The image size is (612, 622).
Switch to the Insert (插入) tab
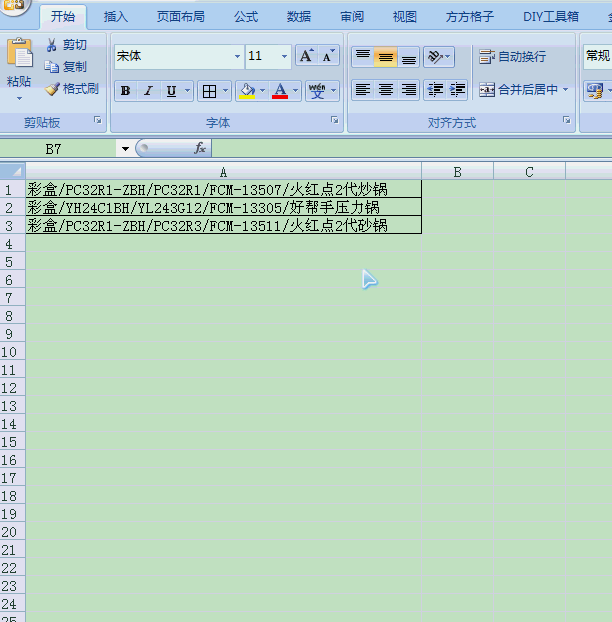tap(116, 17)
